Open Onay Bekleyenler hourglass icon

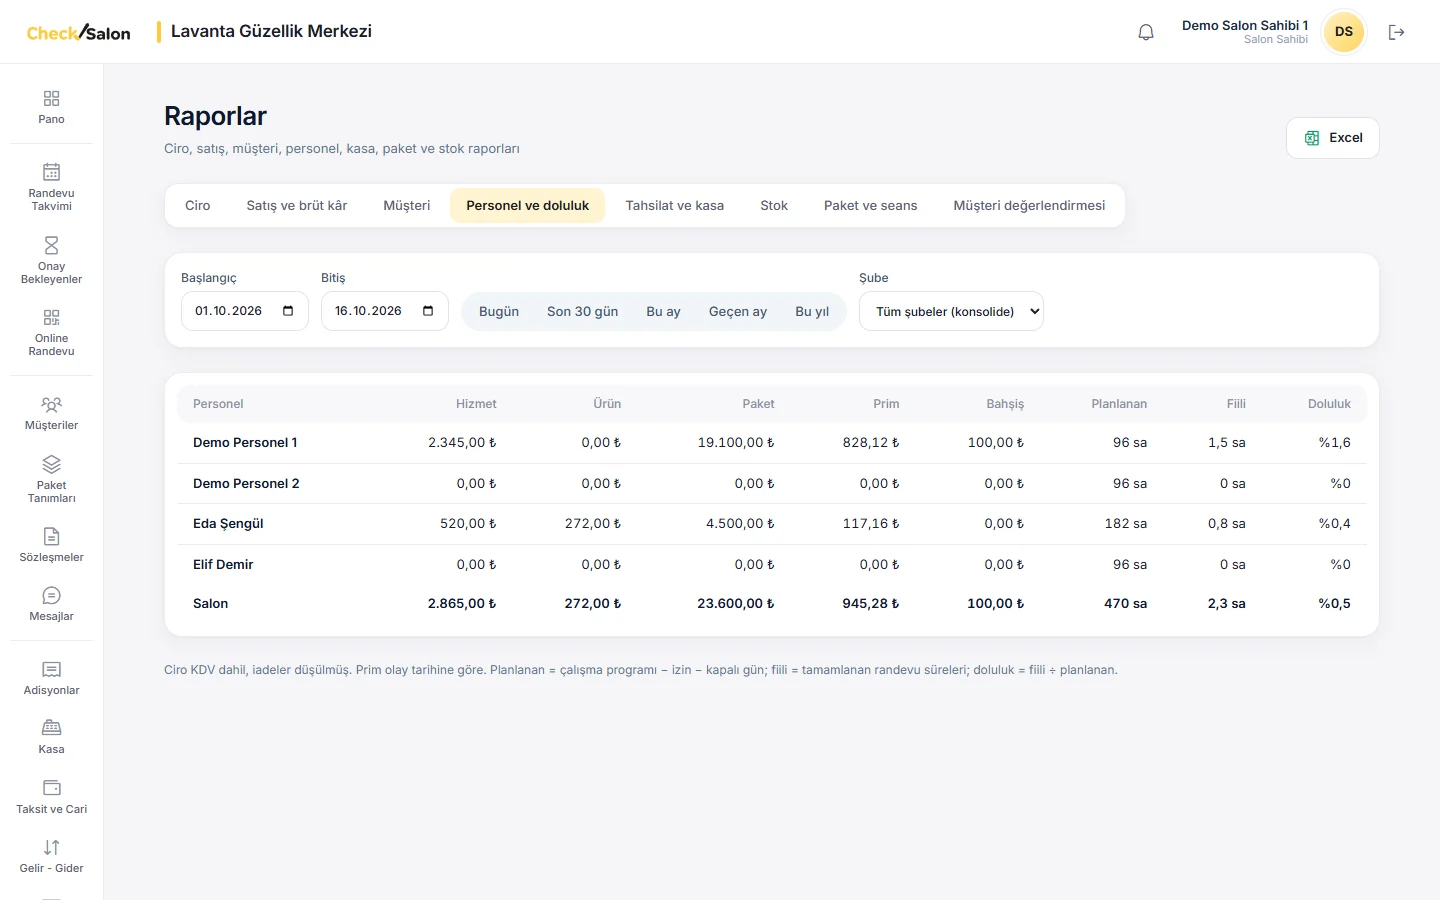click(51, 245)
